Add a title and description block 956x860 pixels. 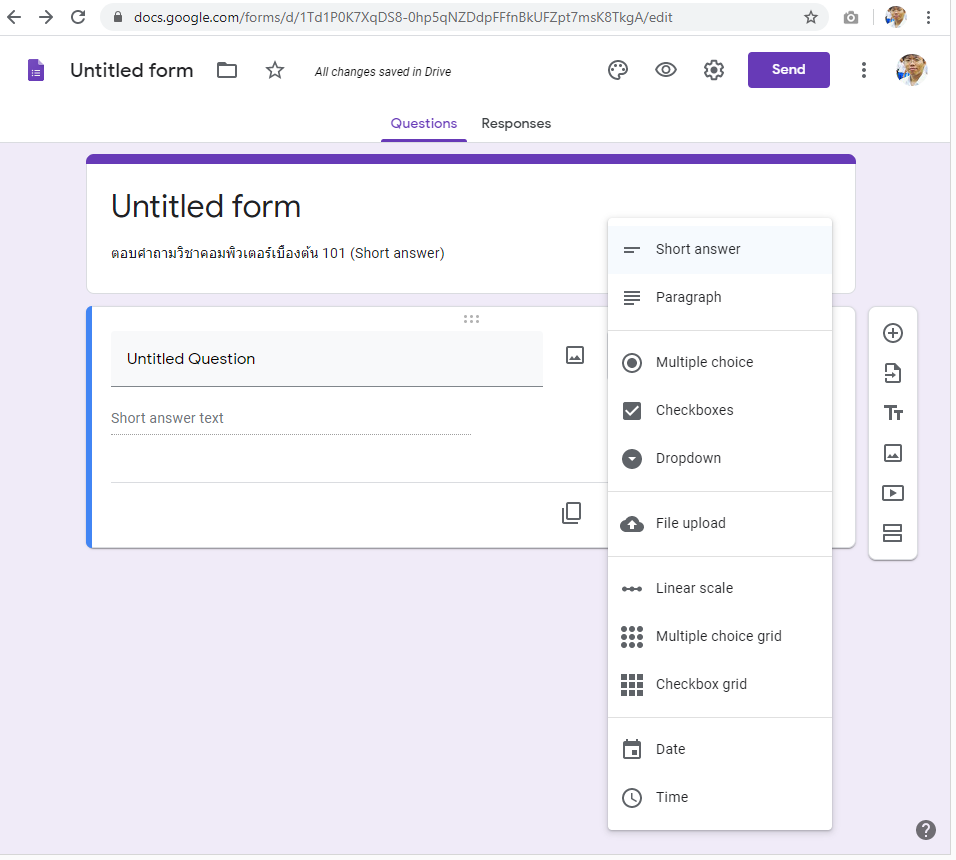coord(893,413)
